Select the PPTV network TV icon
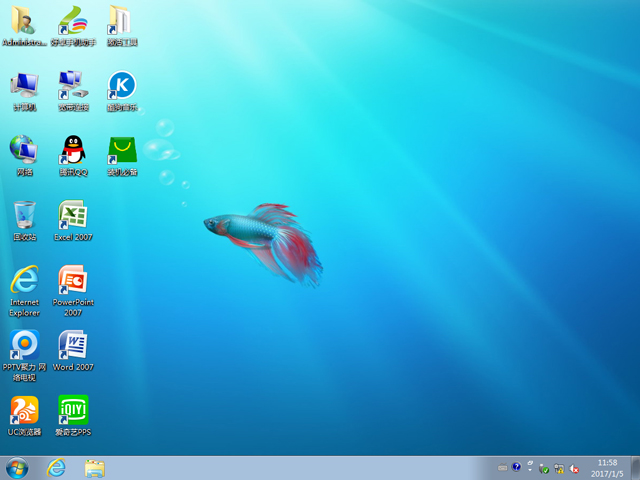This screenshot has height=480, width=640. click(x=24, y=346)
